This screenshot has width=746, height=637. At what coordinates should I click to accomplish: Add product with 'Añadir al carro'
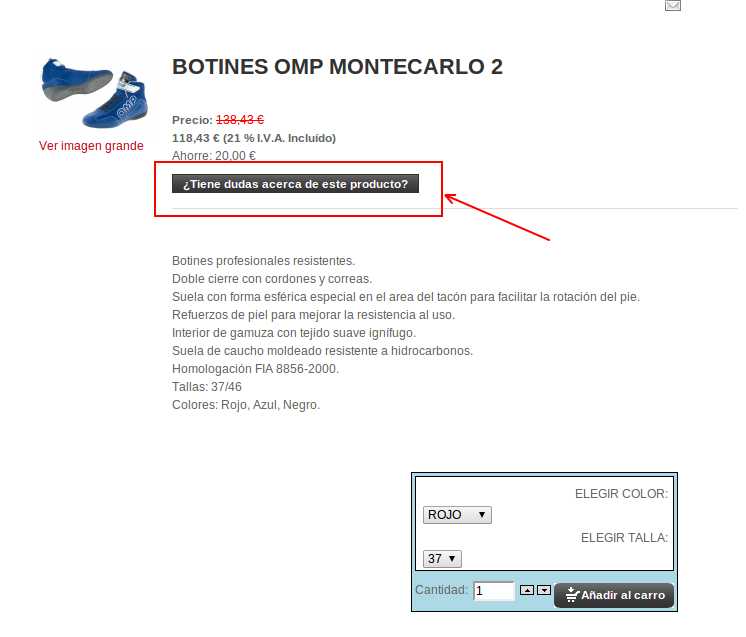[614, 595]
